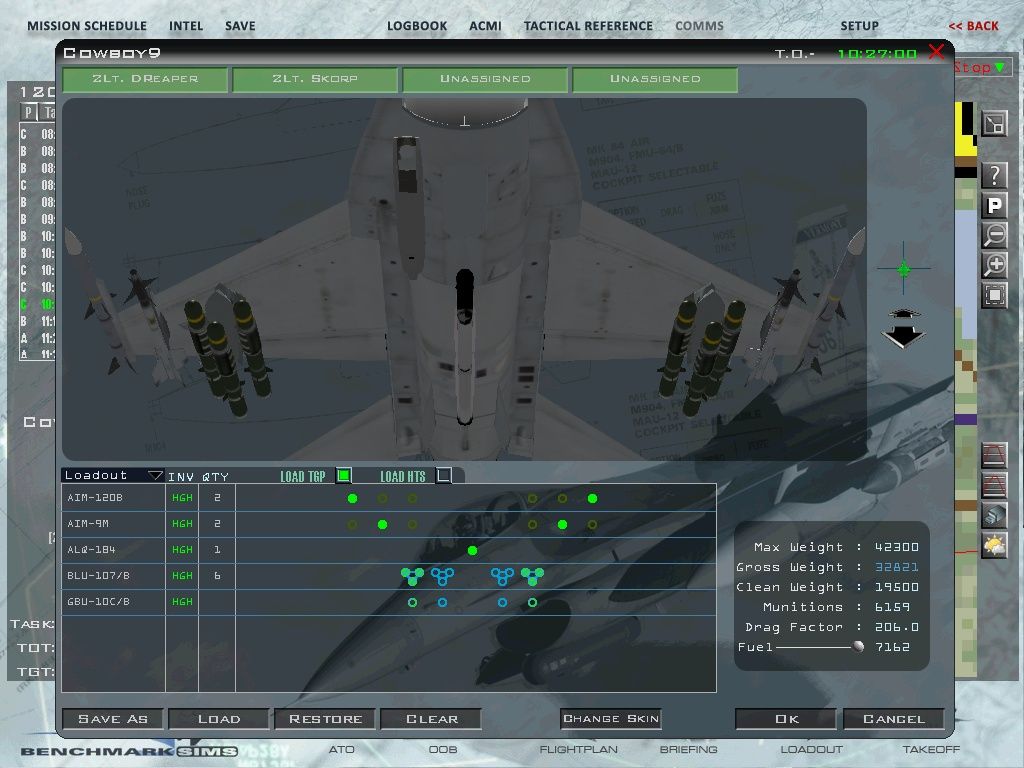Enable the Load HTS checkbox

443,475
